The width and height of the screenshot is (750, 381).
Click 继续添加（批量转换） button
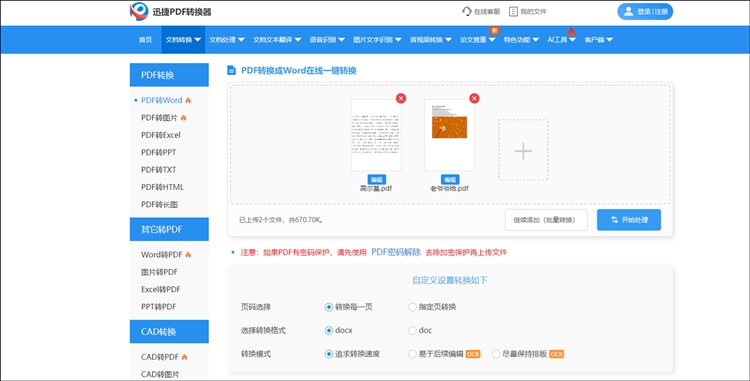pos(546,220)
